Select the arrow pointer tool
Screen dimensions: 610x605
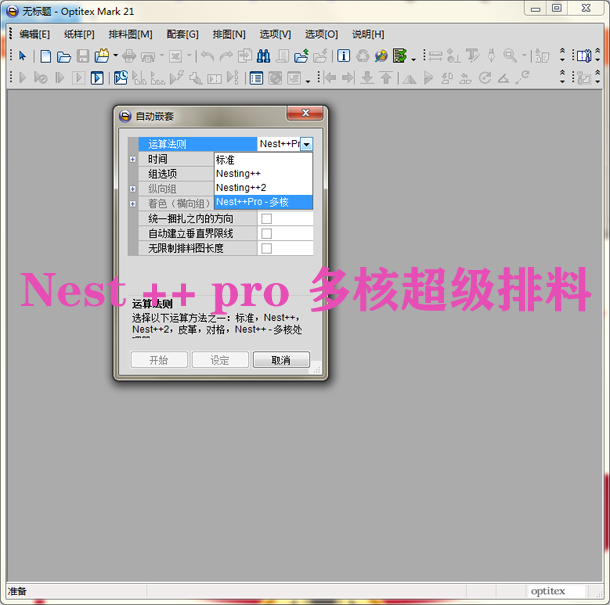pyautogui.click(x=23, y=56)
